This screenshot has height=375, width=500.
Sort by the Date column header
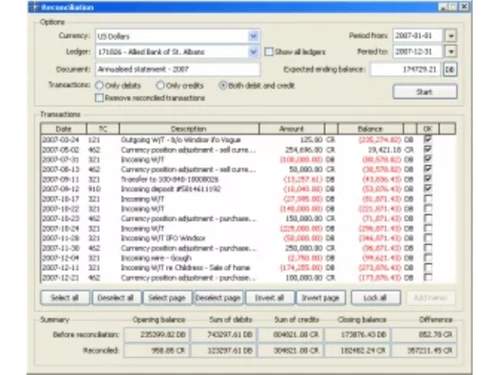coord(63,129)
